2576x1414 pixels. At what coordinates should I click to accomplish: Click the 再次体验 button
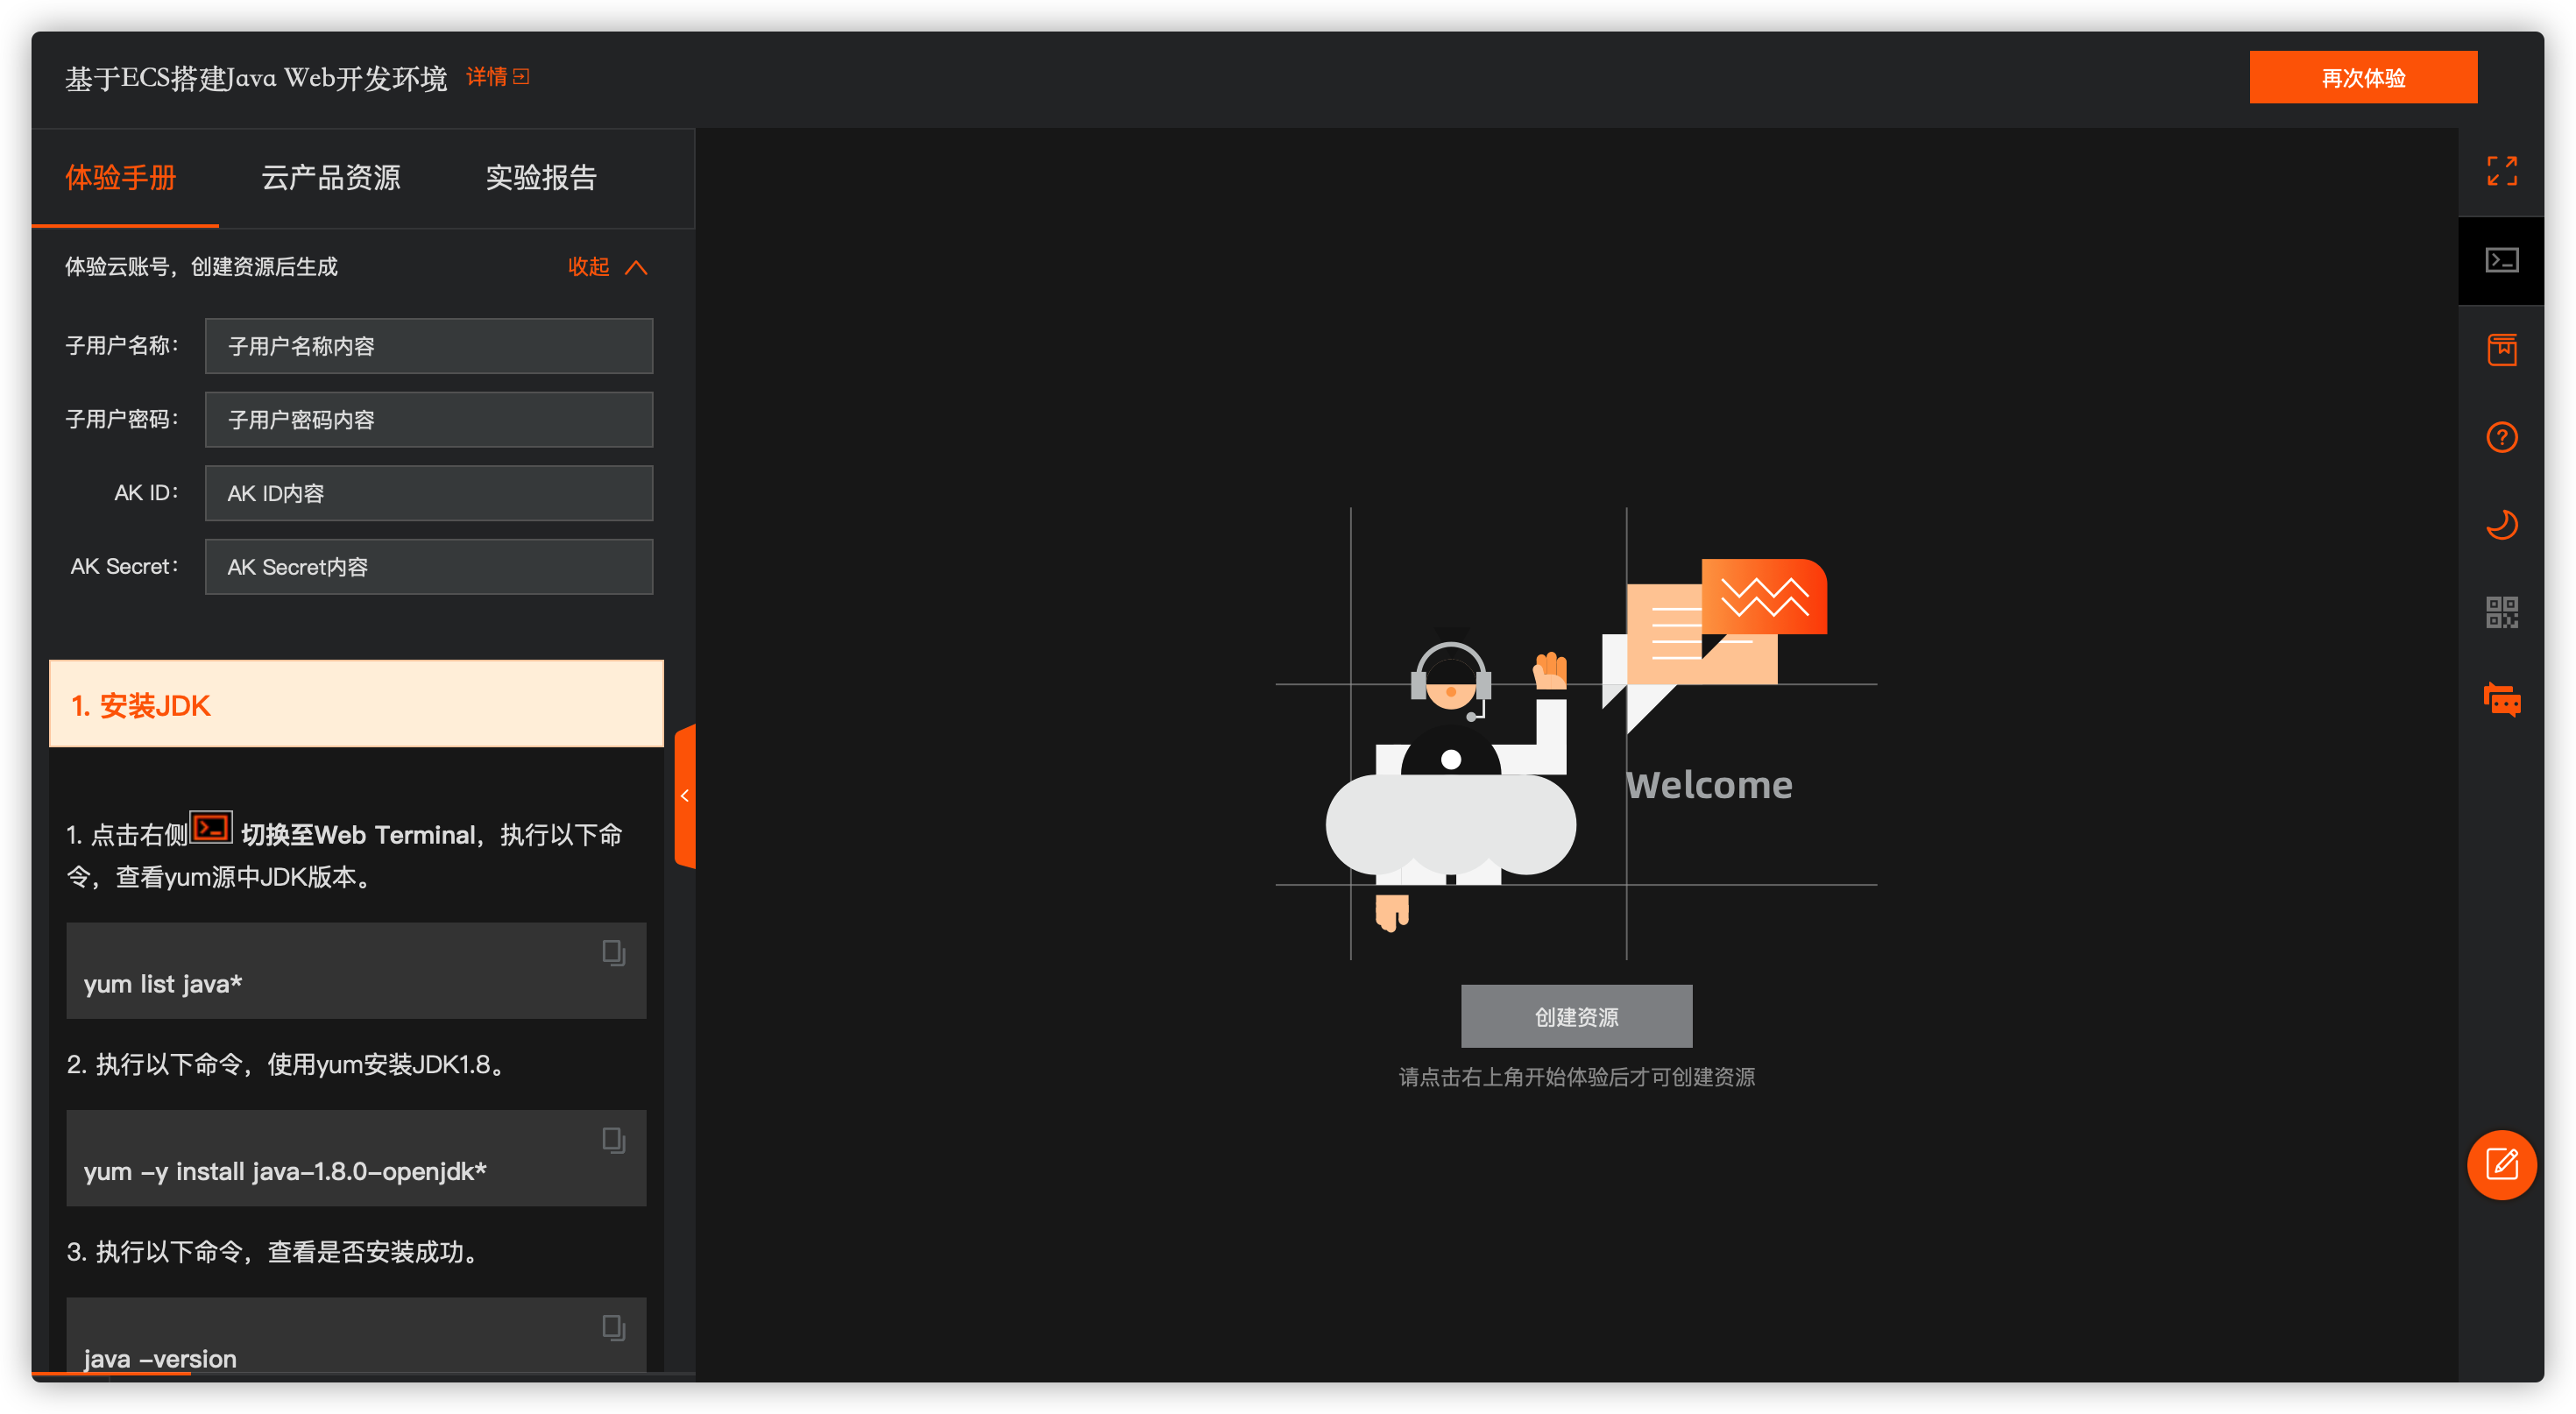click(x=2362, y=74)
